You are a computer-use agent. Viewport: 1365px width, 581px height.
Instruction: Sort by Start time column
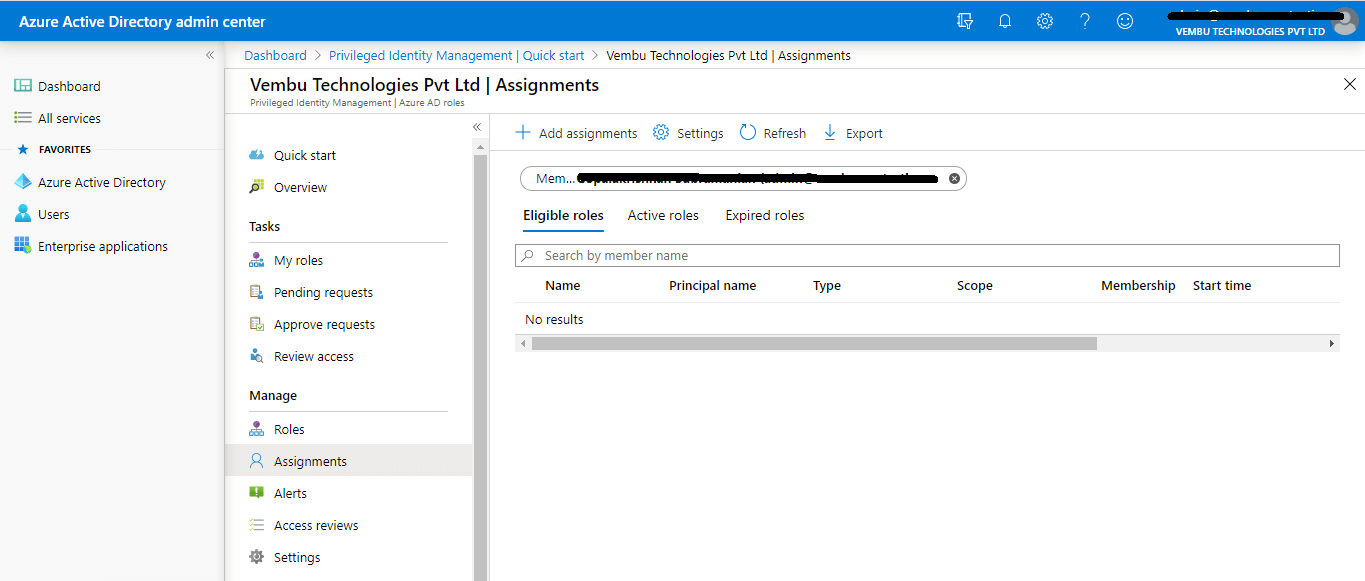[x=1222, y=286]
